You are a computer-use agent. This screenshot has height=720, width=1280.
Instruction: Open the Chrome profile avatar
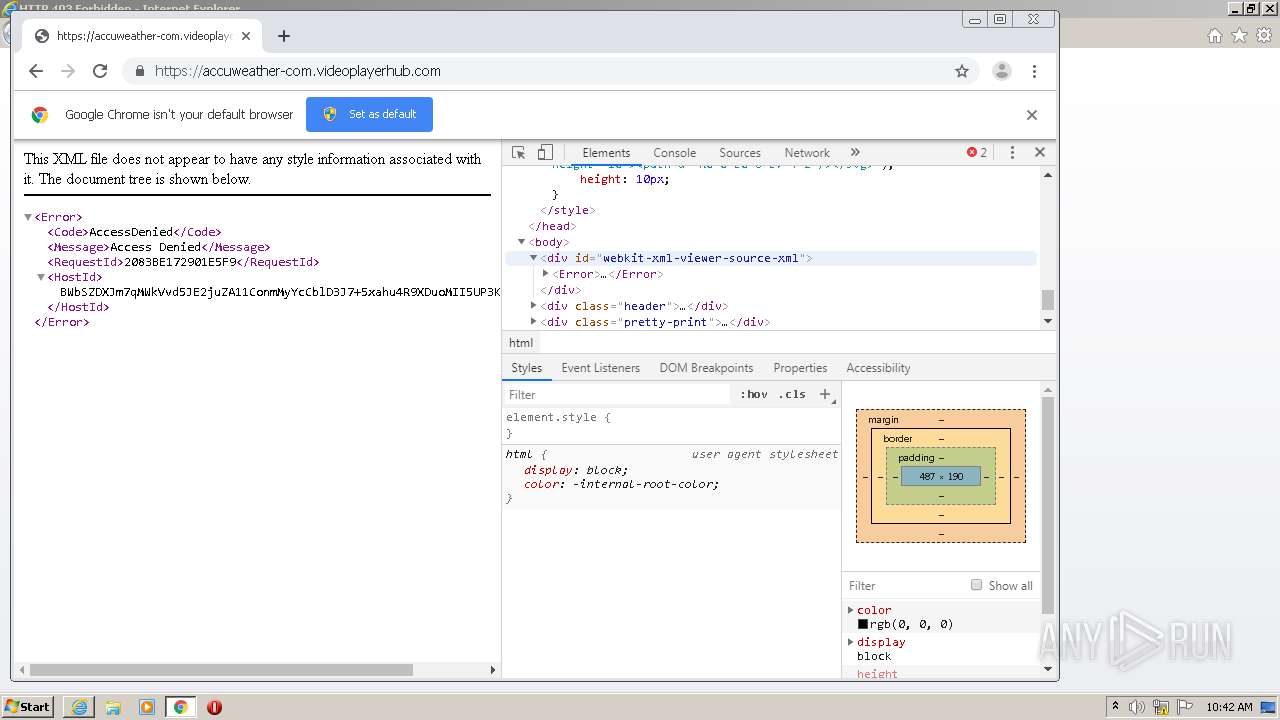1001,71
